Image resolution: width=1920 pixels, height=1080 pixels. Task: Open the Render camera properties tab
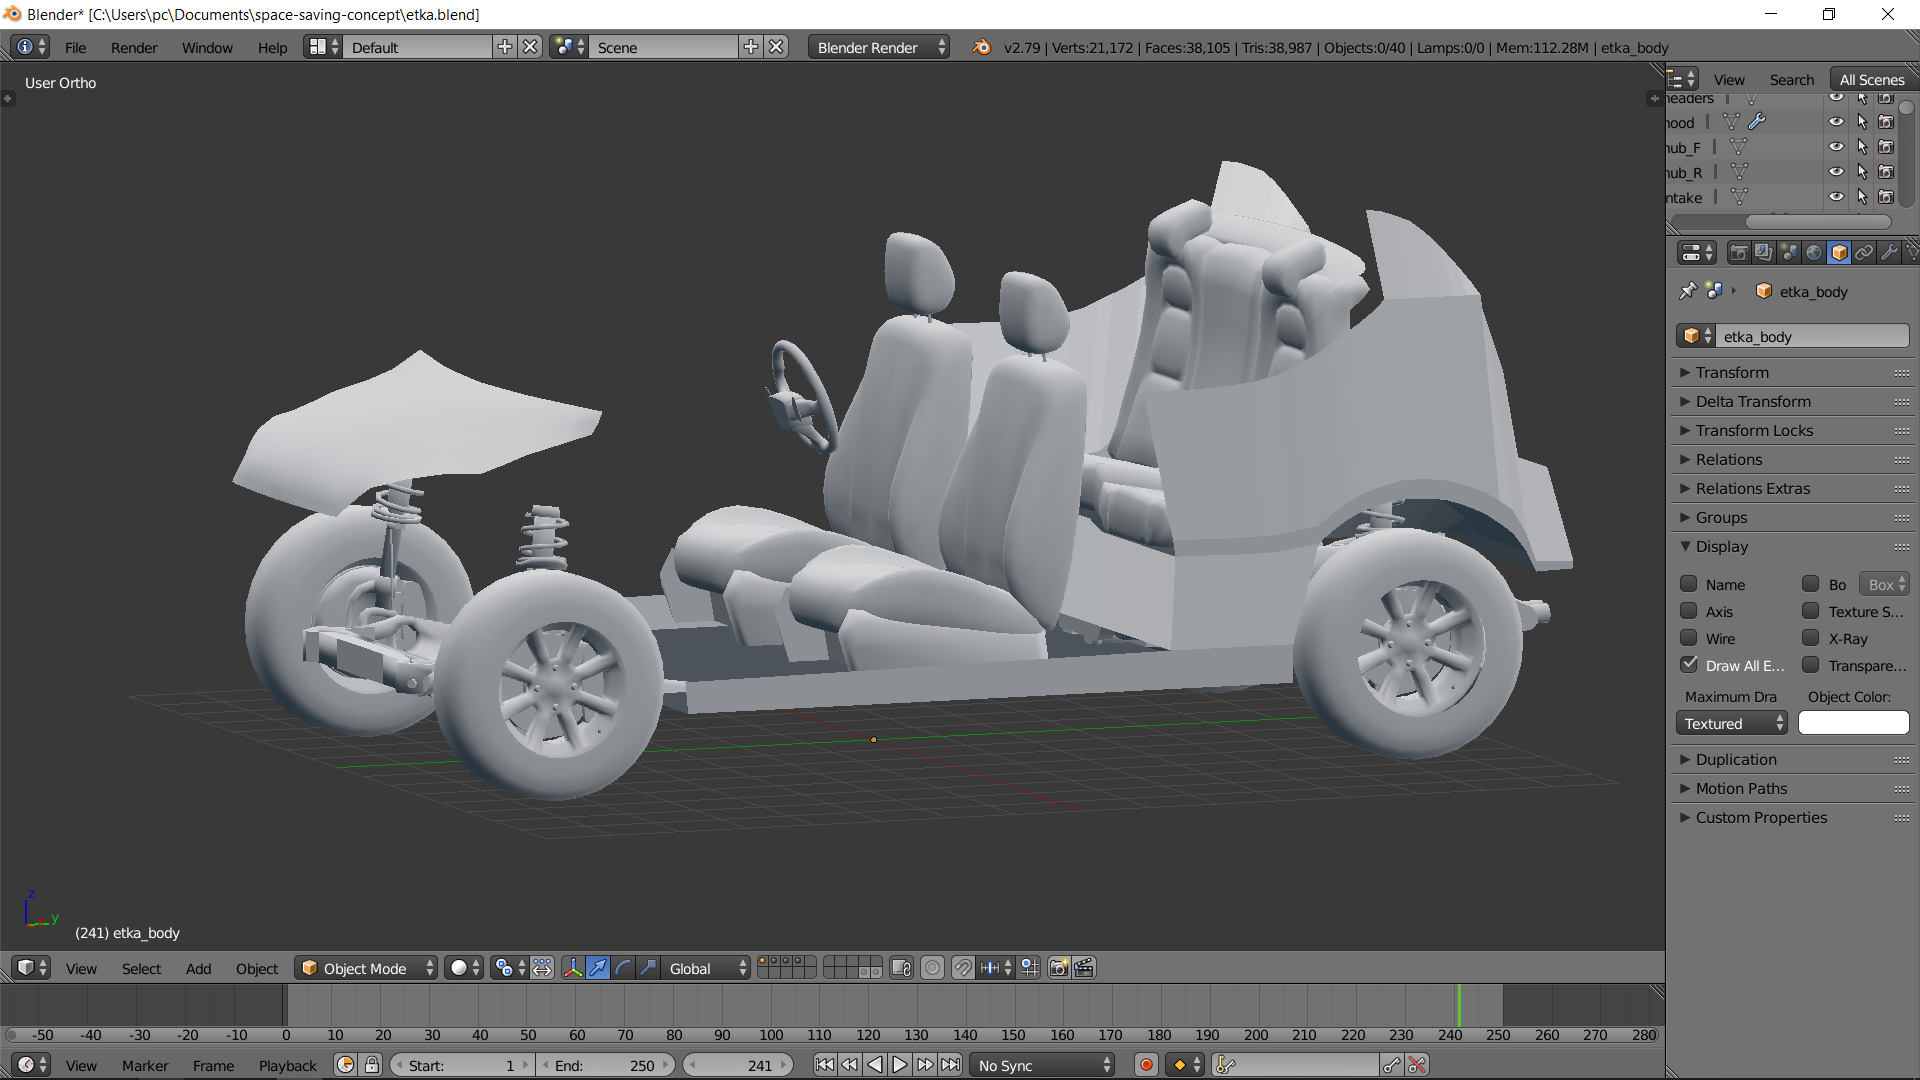pyautogui.click(x=1739, y=253)
